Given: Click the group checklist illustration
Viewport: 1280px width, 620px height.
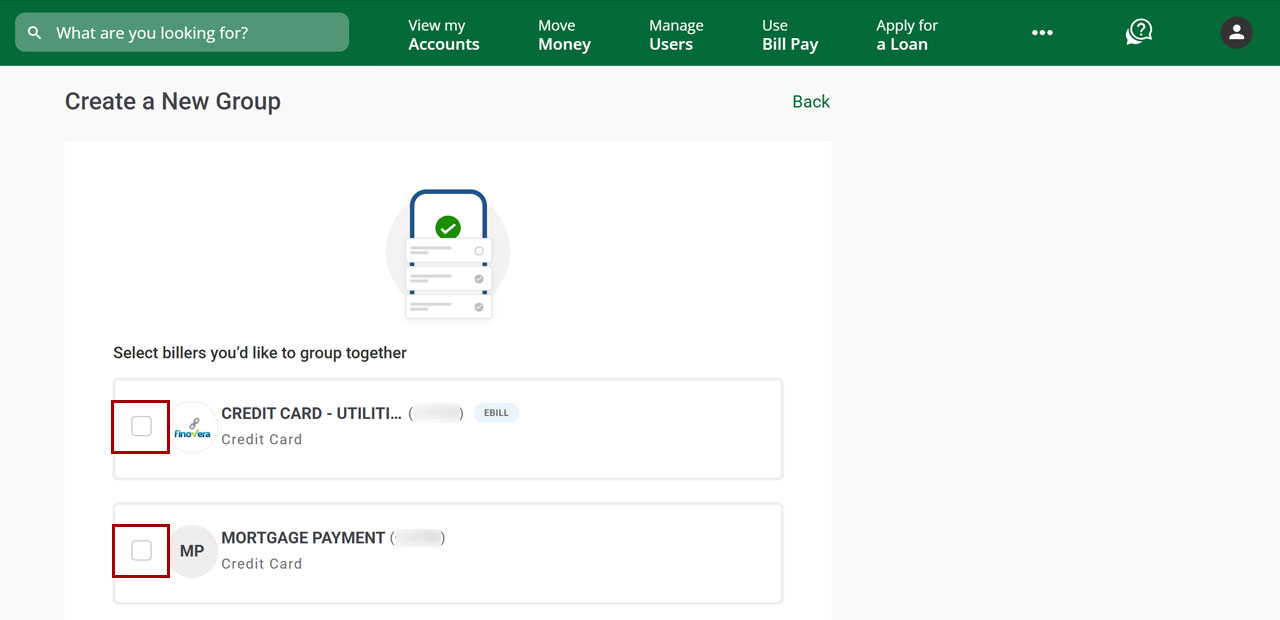Looking at the screenshot, I should [448, 256].
